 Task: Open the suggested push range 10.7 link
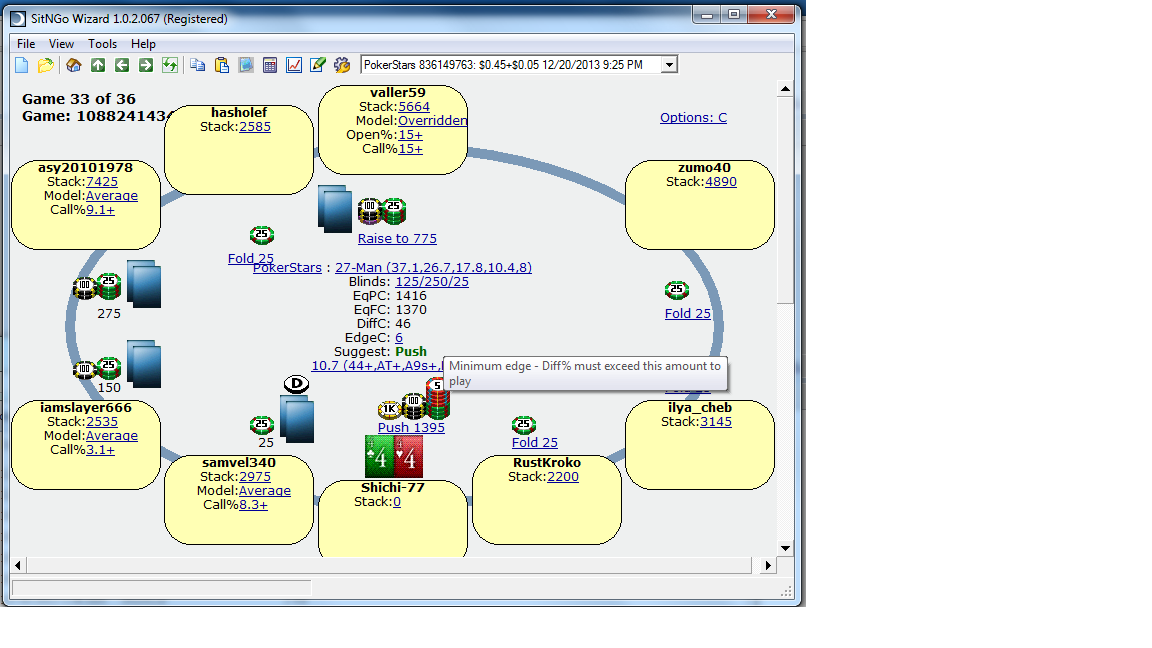point(378,366)
